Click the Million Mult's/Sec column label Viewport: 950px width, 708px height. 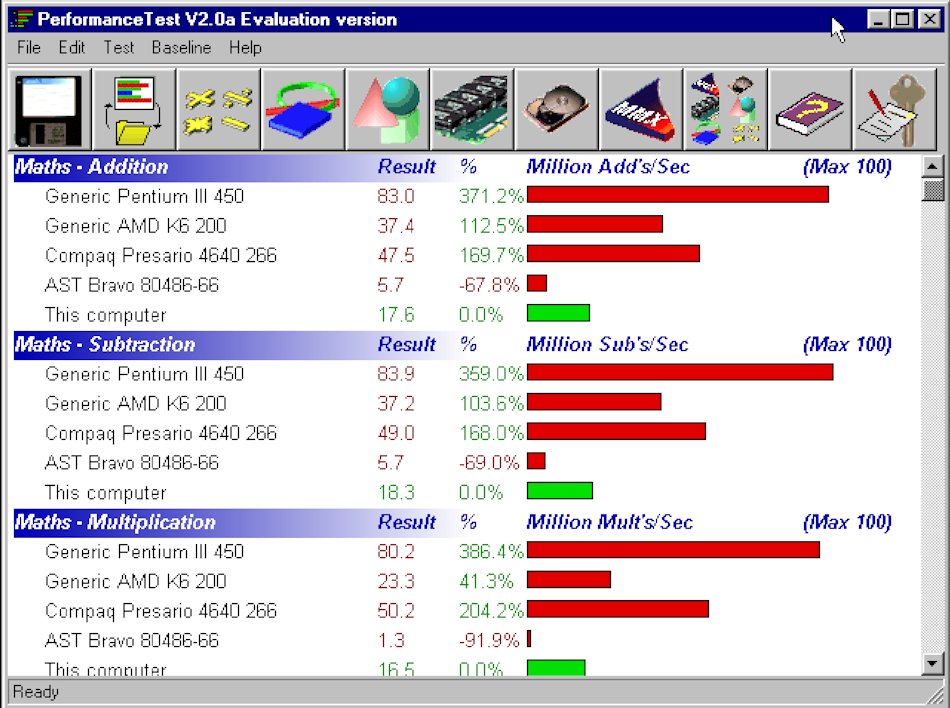pos(609,522)
